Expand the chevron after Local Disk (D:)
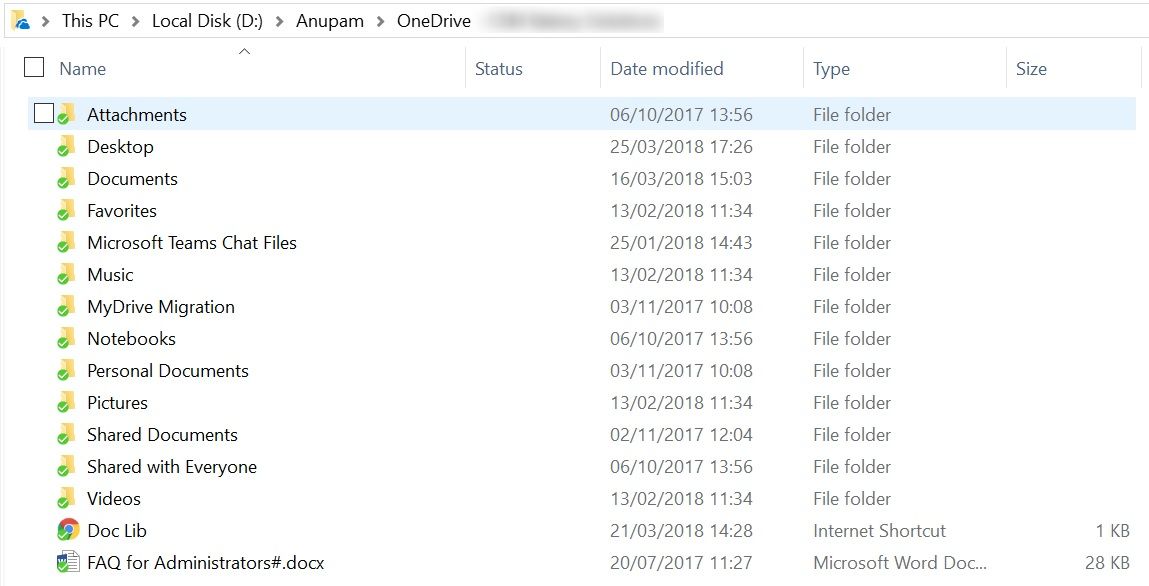The height and width of the screenshot is (586, 1149). click(x=280, y=21)
